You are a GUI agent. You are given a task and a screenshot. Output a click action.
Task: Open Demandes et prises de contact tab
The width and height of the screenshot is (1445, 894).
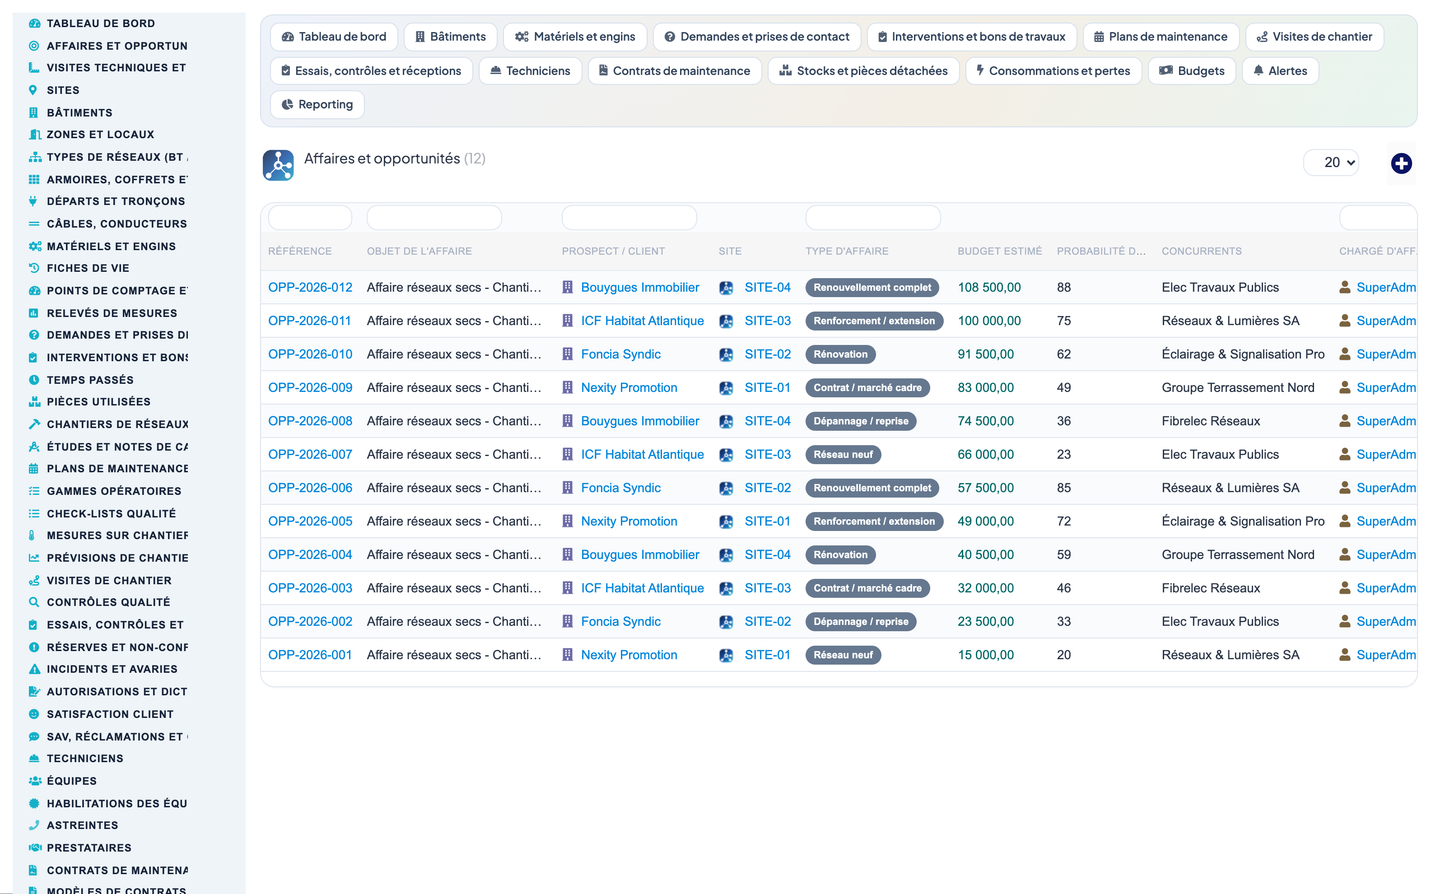coord(756,37)
